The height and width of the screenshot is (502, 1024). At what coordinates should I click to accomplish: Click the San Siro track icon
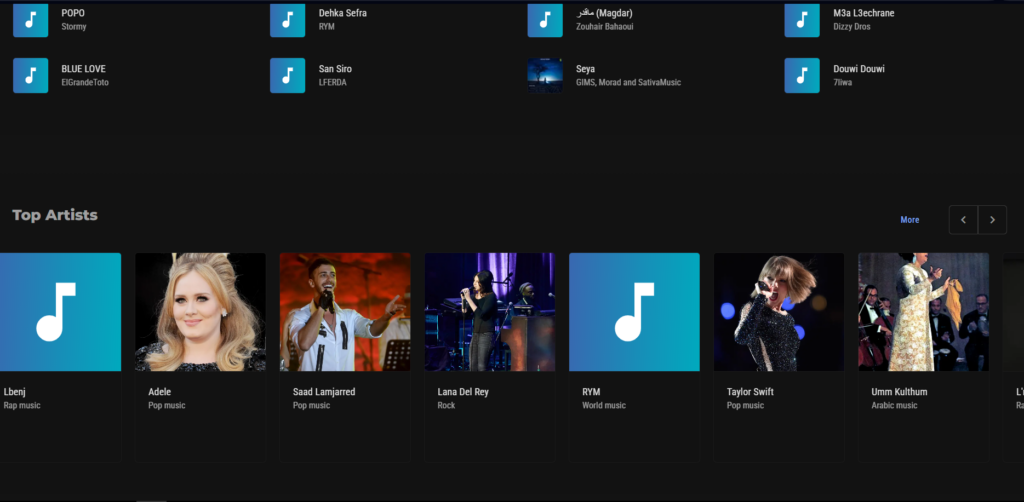[x=287, y=75]
